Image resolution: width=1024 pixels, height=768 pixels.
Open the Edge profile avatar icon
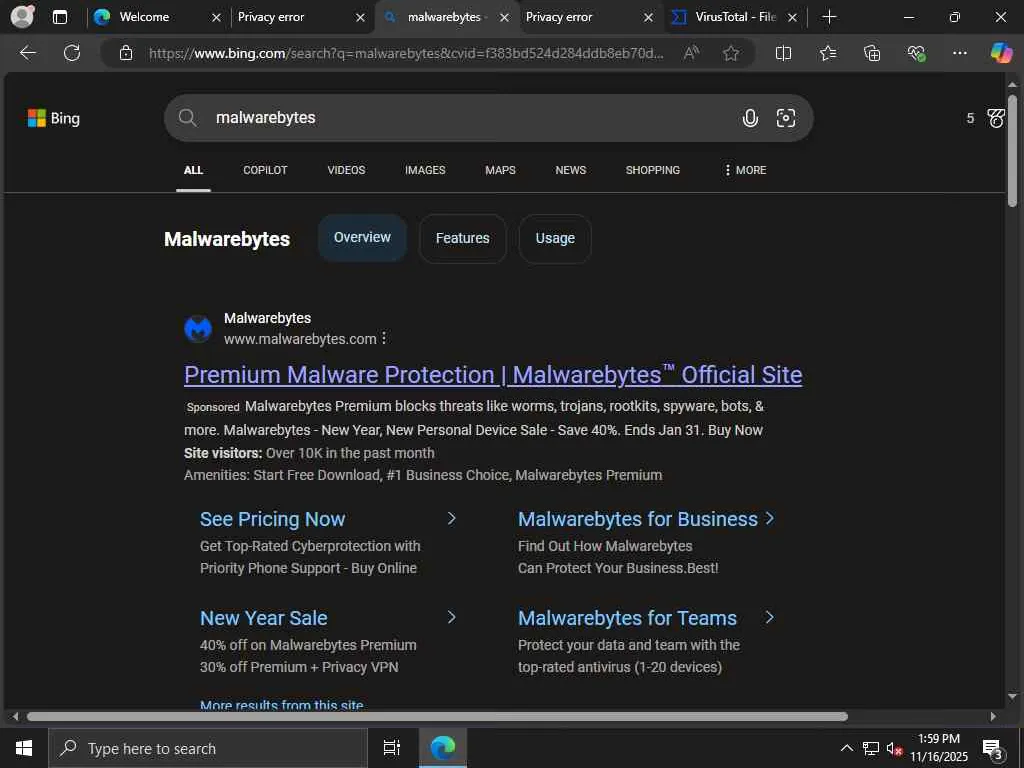click(22, 17)
